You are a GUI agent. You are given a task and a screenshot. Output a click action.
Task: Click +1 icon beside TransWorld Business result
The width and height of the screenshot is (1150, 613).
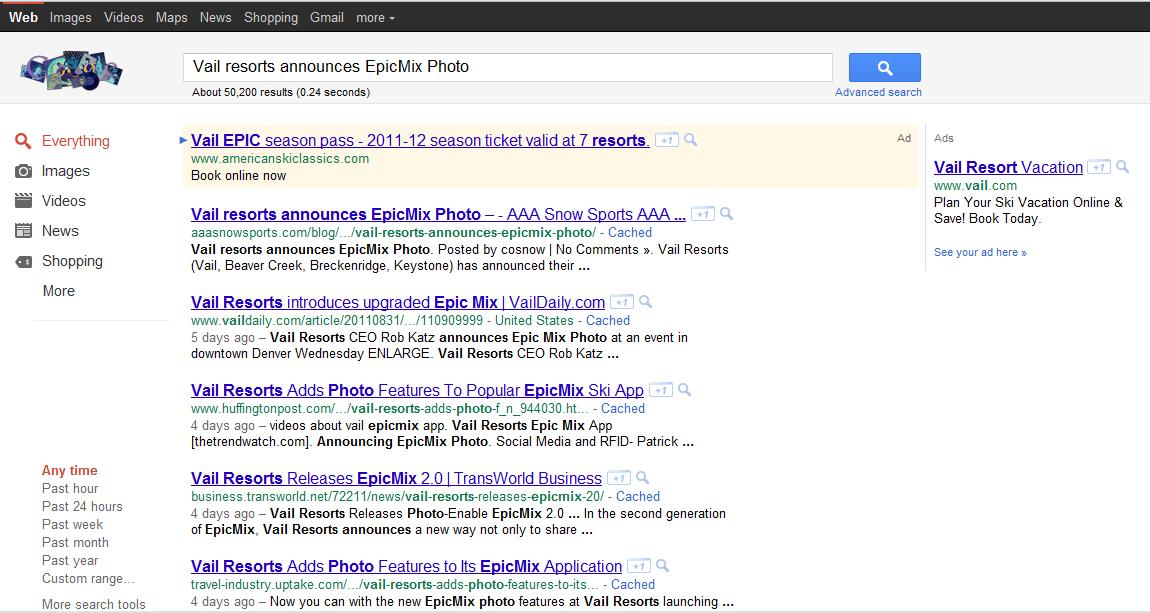click(x=619, y=478)
